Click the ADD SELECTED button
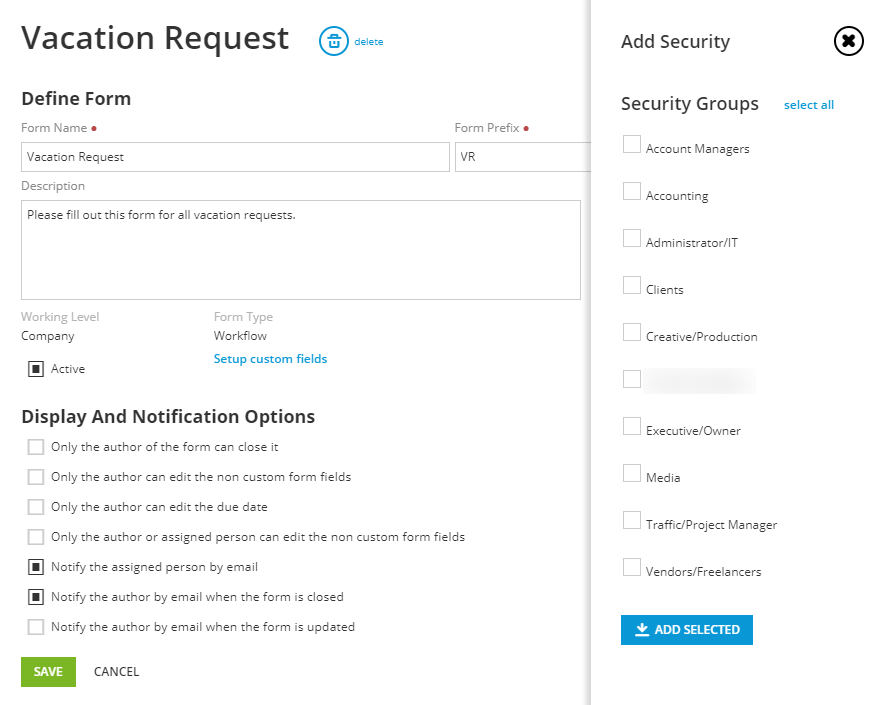The width and height of the screenshot is (872, 705). 686,630
